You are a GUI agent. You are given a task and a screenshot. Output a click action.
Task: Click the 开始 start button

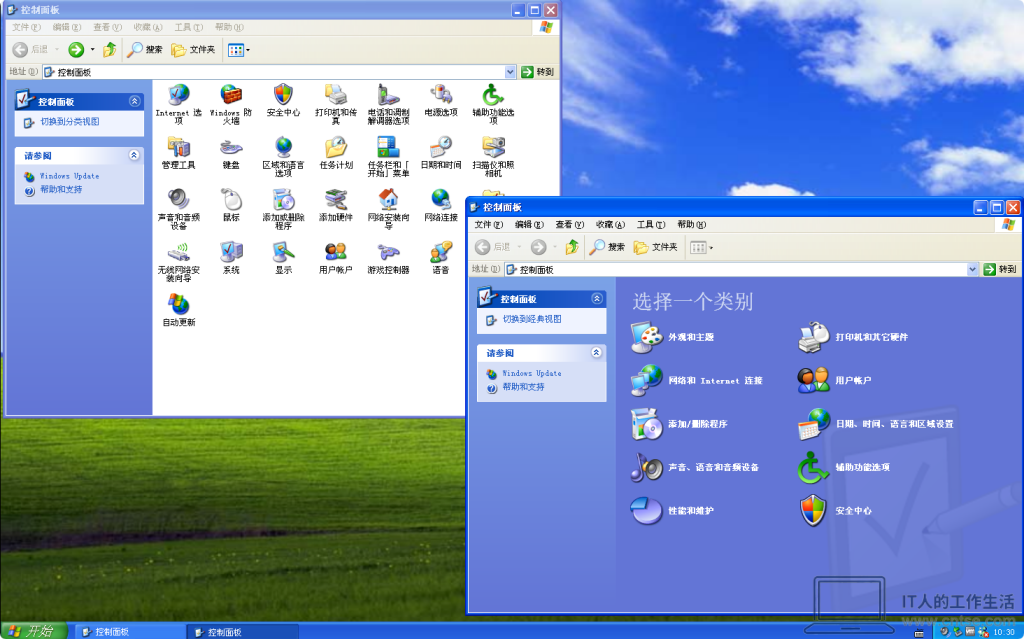click(x=34, y=631)
